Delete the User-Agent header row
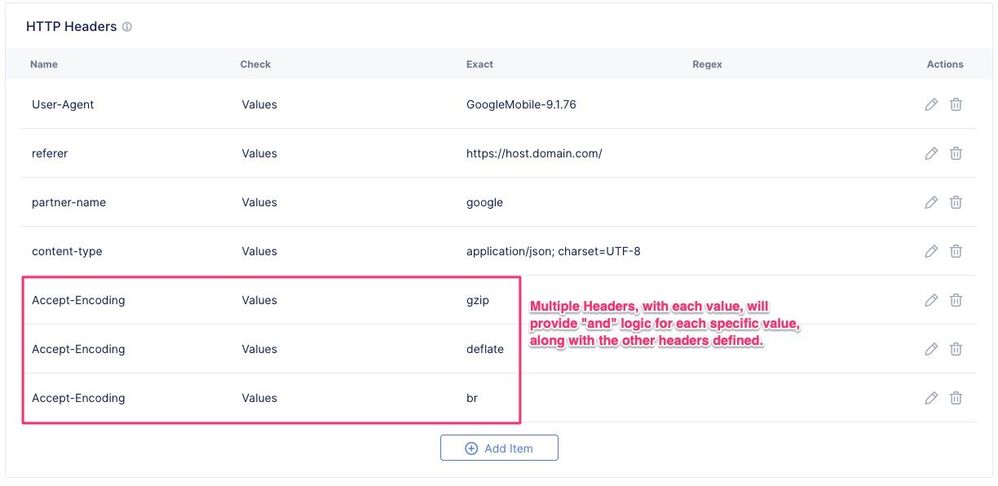 coord(956,104)
